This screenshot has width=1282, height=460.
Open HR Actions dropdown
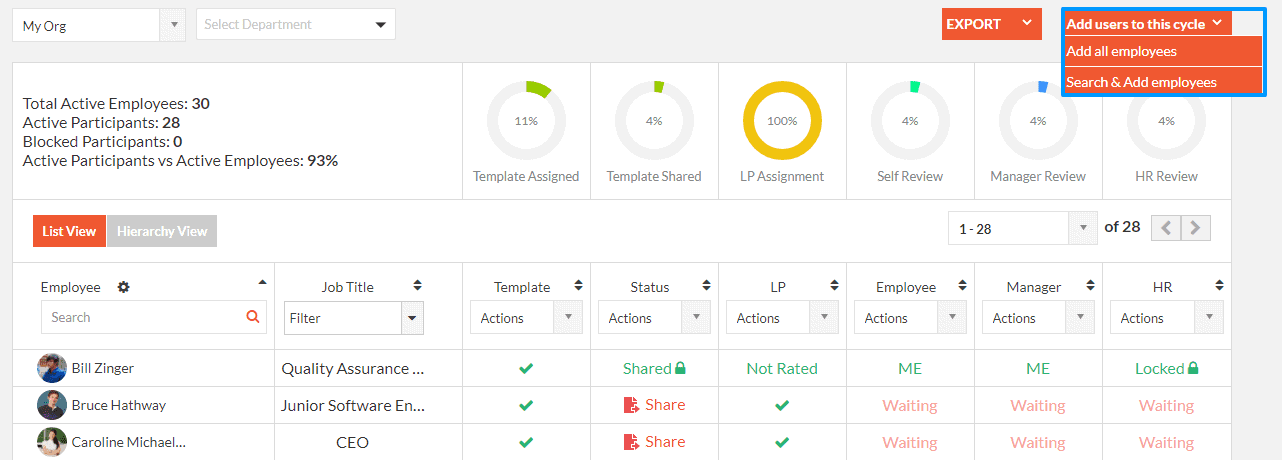[1166, 318]
